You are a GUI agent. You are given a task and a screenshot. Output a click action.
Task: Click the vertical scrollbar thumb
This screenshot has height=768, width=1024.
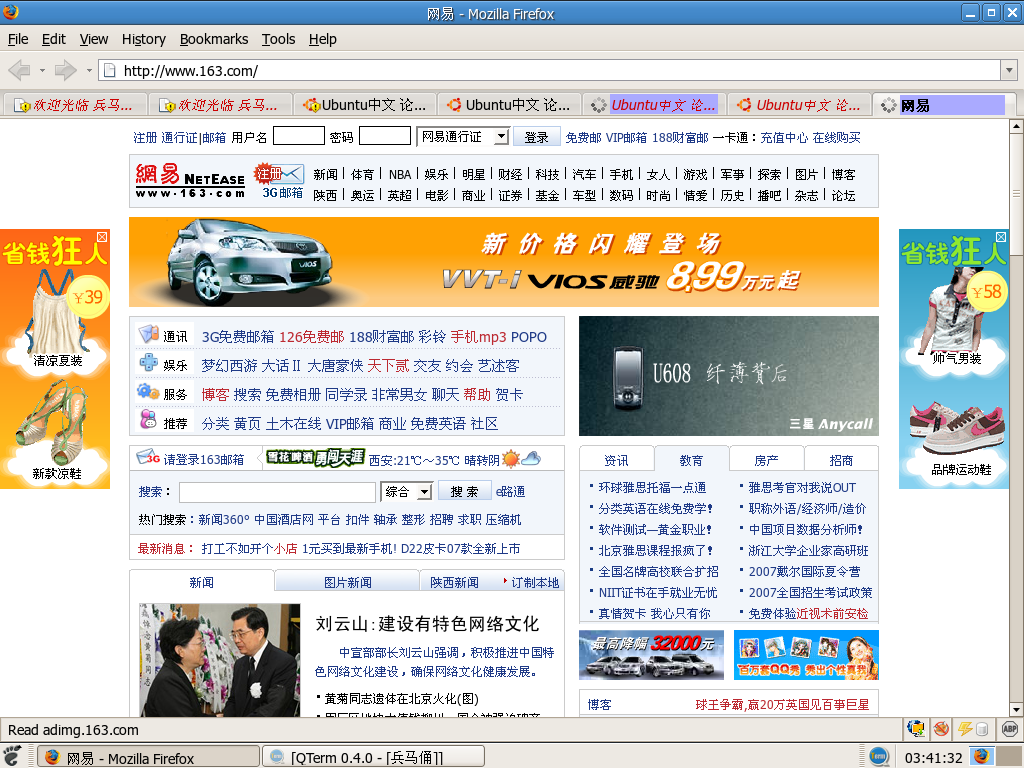click(x=1016, y=193)
